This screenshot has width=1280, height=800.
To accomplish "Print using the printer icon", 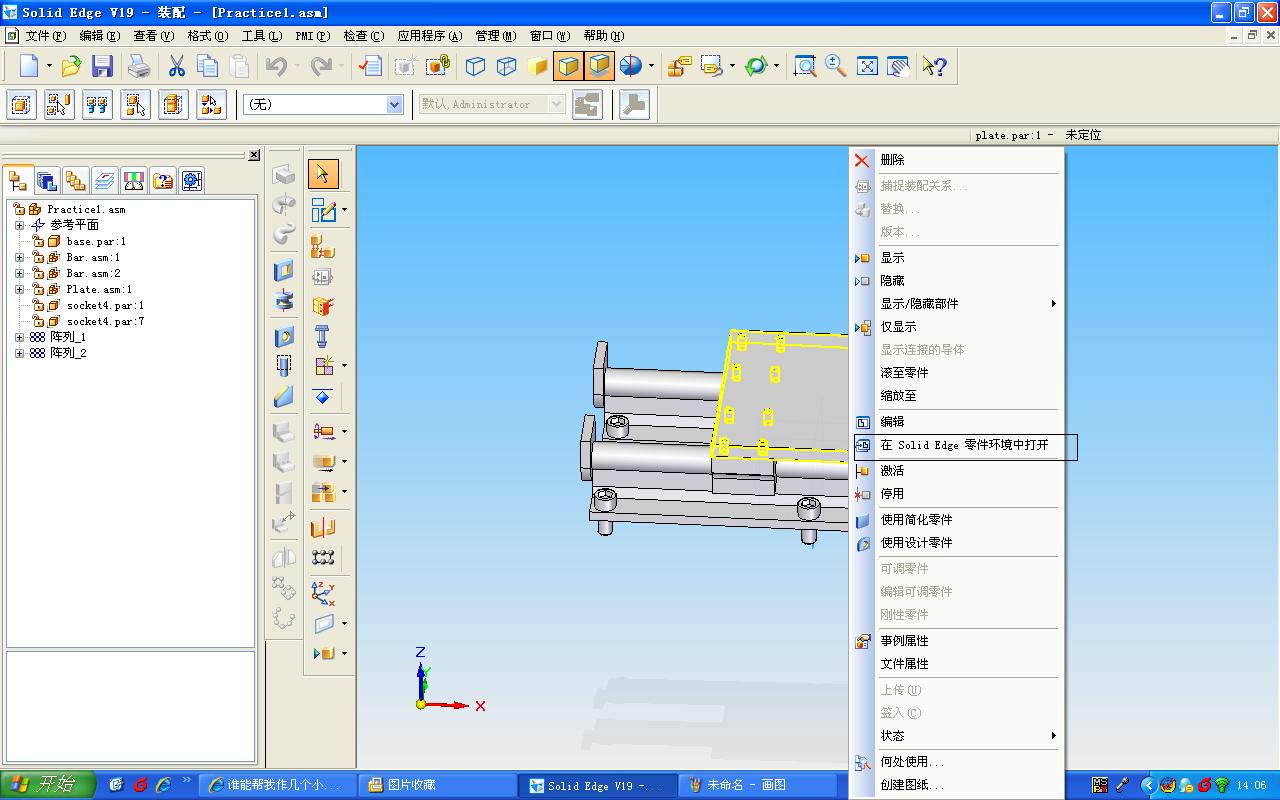I will click(x=139, y=66).
